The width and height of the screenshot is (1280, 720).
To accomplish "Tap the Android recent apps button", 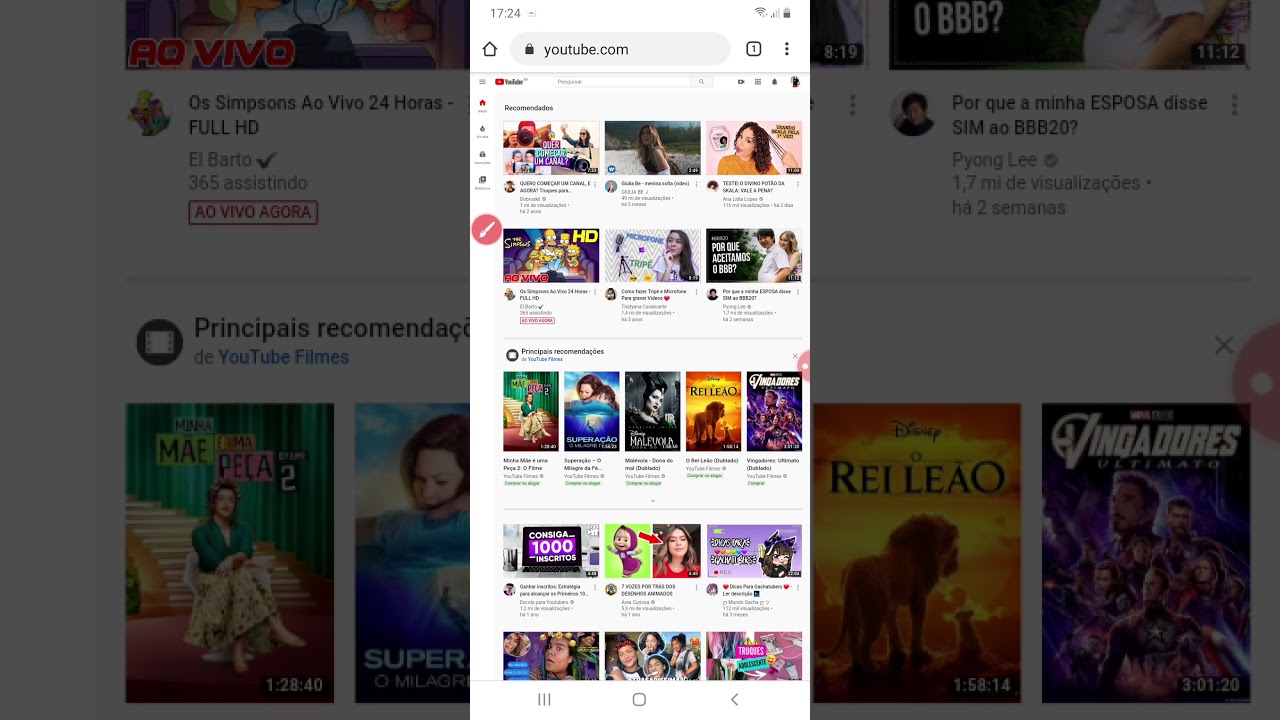I will click(544, 700).
